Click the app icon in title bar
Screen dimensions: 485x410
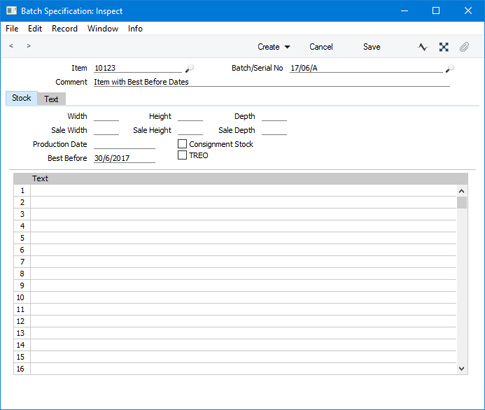pos(11,11)
